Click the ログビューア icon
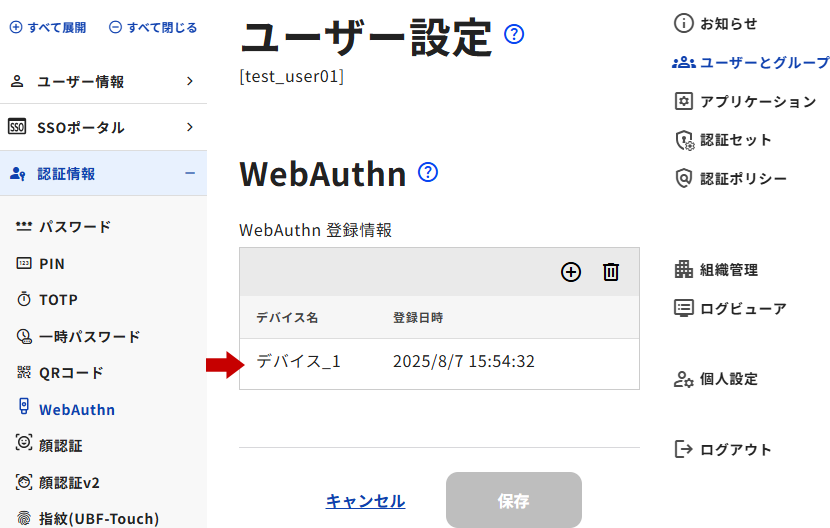Viewport: 830px width, 528px height. pos(684,308)
